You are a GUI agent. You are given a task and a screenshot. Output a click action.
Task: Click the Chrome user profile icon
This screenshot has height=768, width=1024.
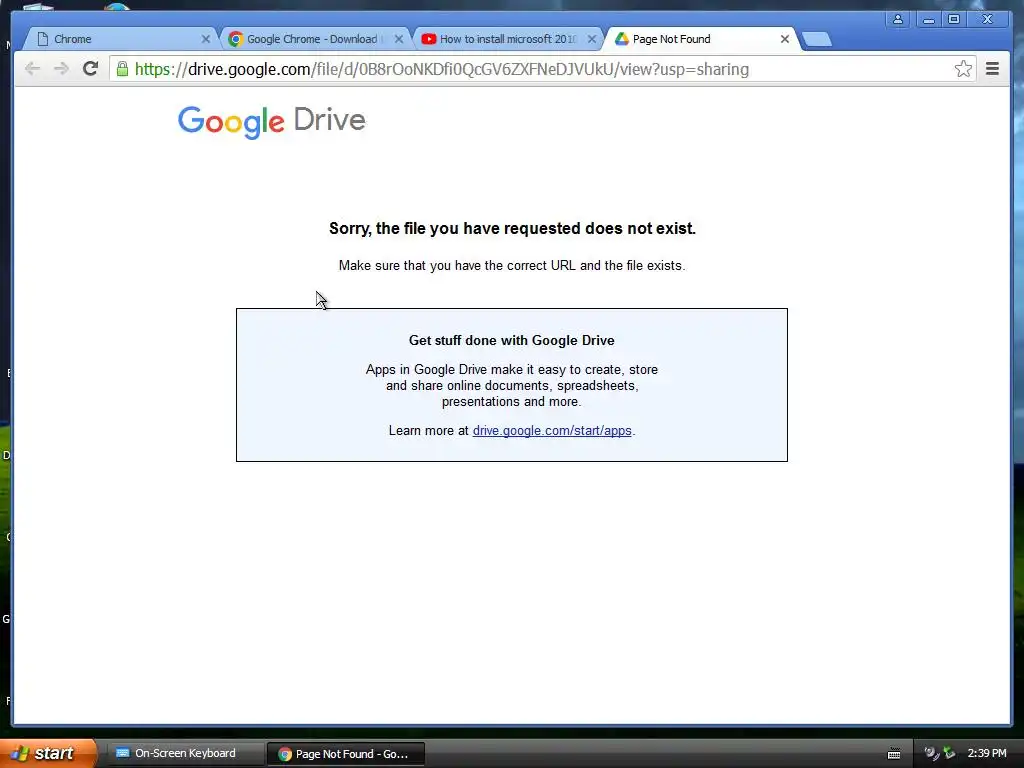click(x=898, y=20)
